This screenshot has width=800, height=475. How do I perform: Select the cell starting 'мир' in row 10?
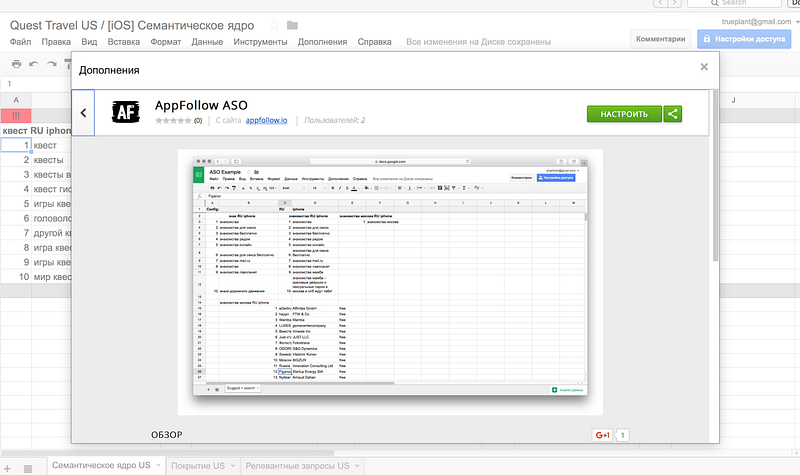(52, 277)
